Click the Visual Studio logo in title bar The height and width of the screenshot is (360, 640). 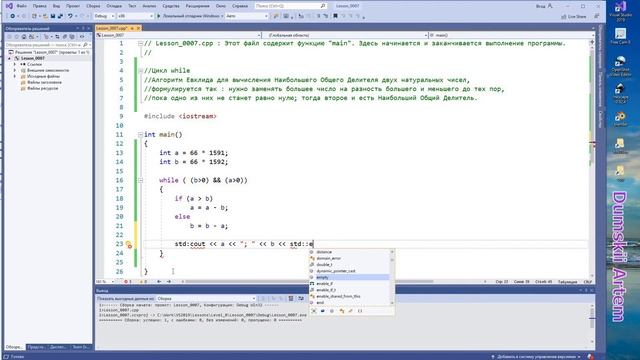tap(9, 6)
